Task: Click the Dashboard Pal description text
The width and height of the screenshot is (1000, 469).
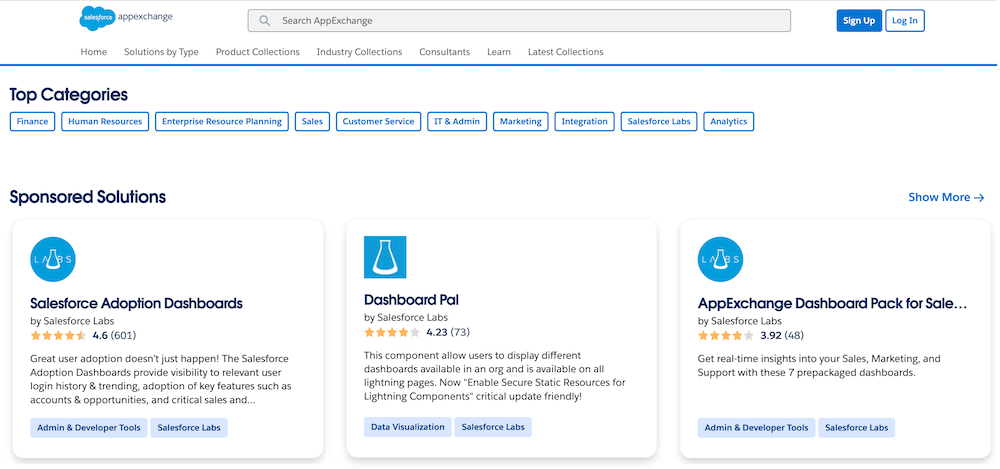Action: (495, 376)
